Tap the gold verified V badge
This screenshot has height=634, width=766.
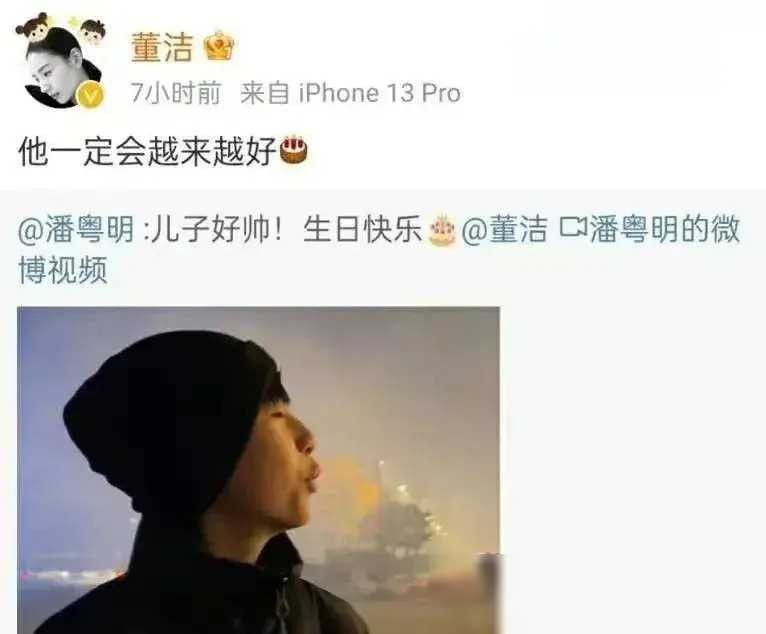coord(89,95)
